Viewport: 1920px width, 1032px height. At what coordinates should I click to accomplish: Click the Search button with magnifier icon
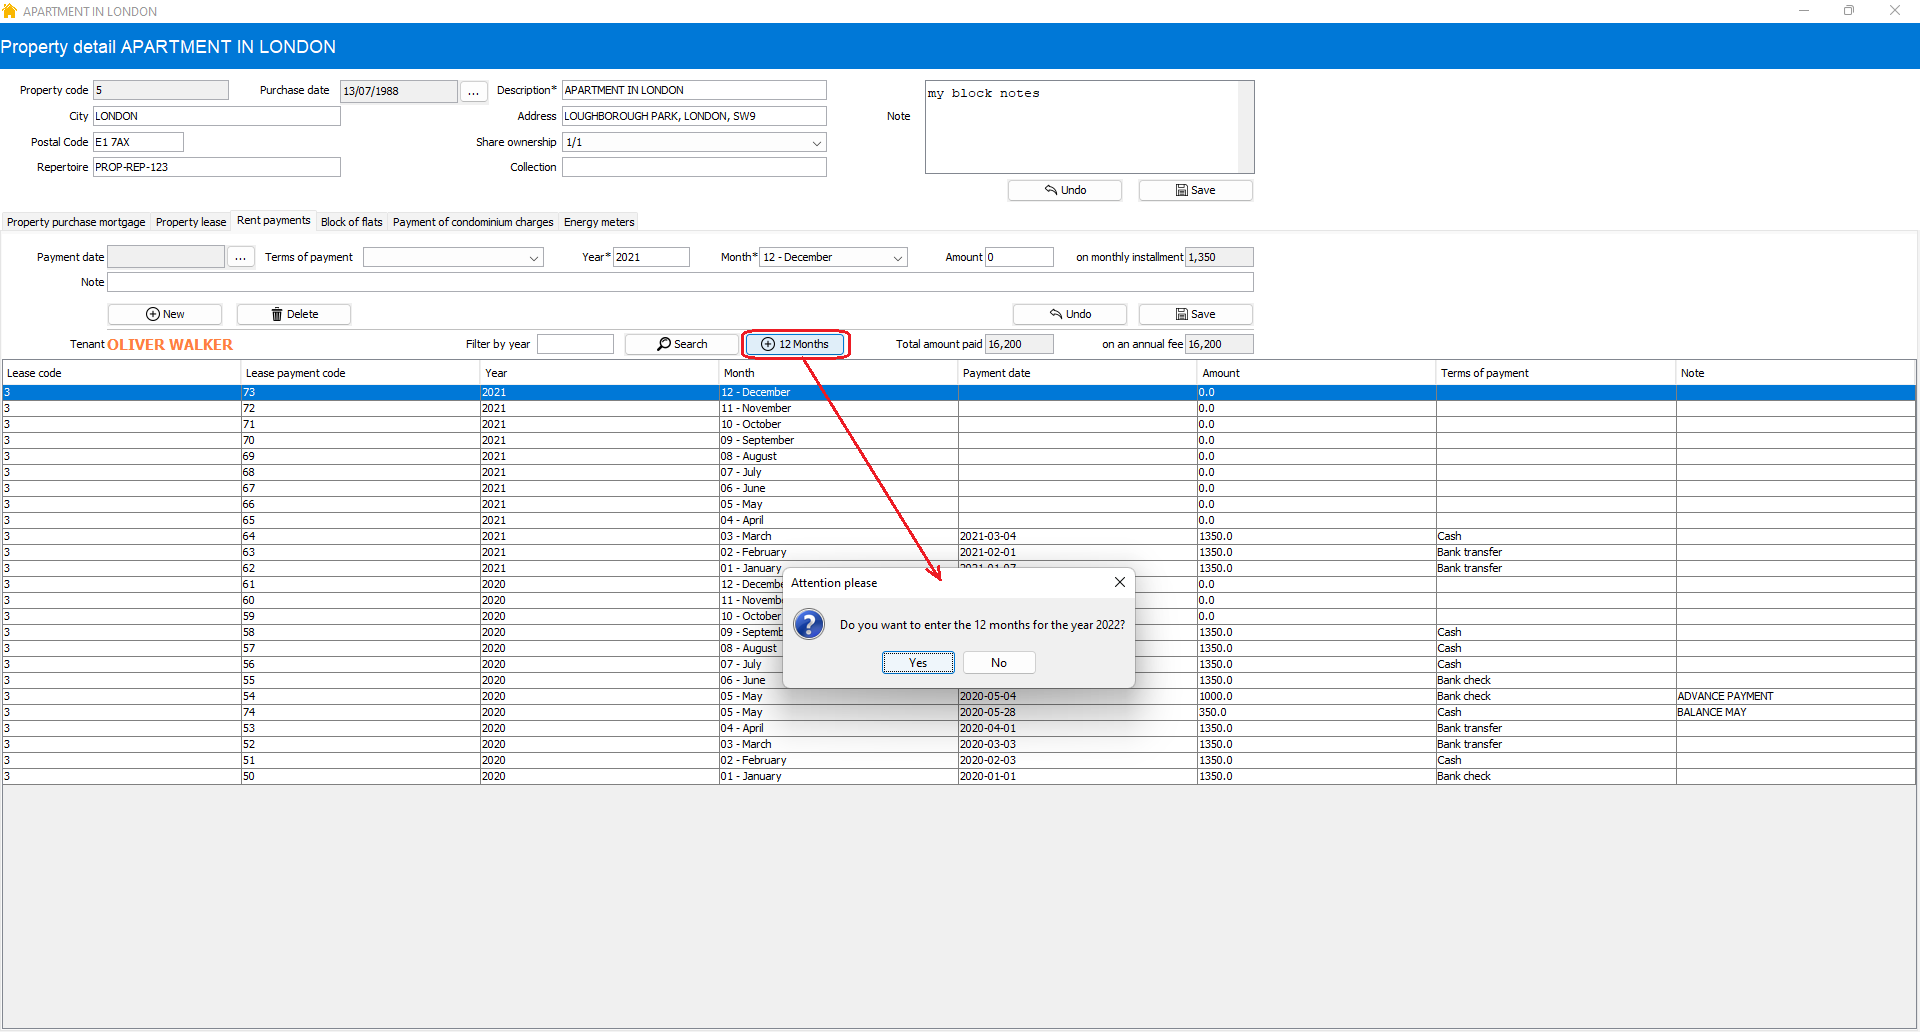click(x=681, y=344)
